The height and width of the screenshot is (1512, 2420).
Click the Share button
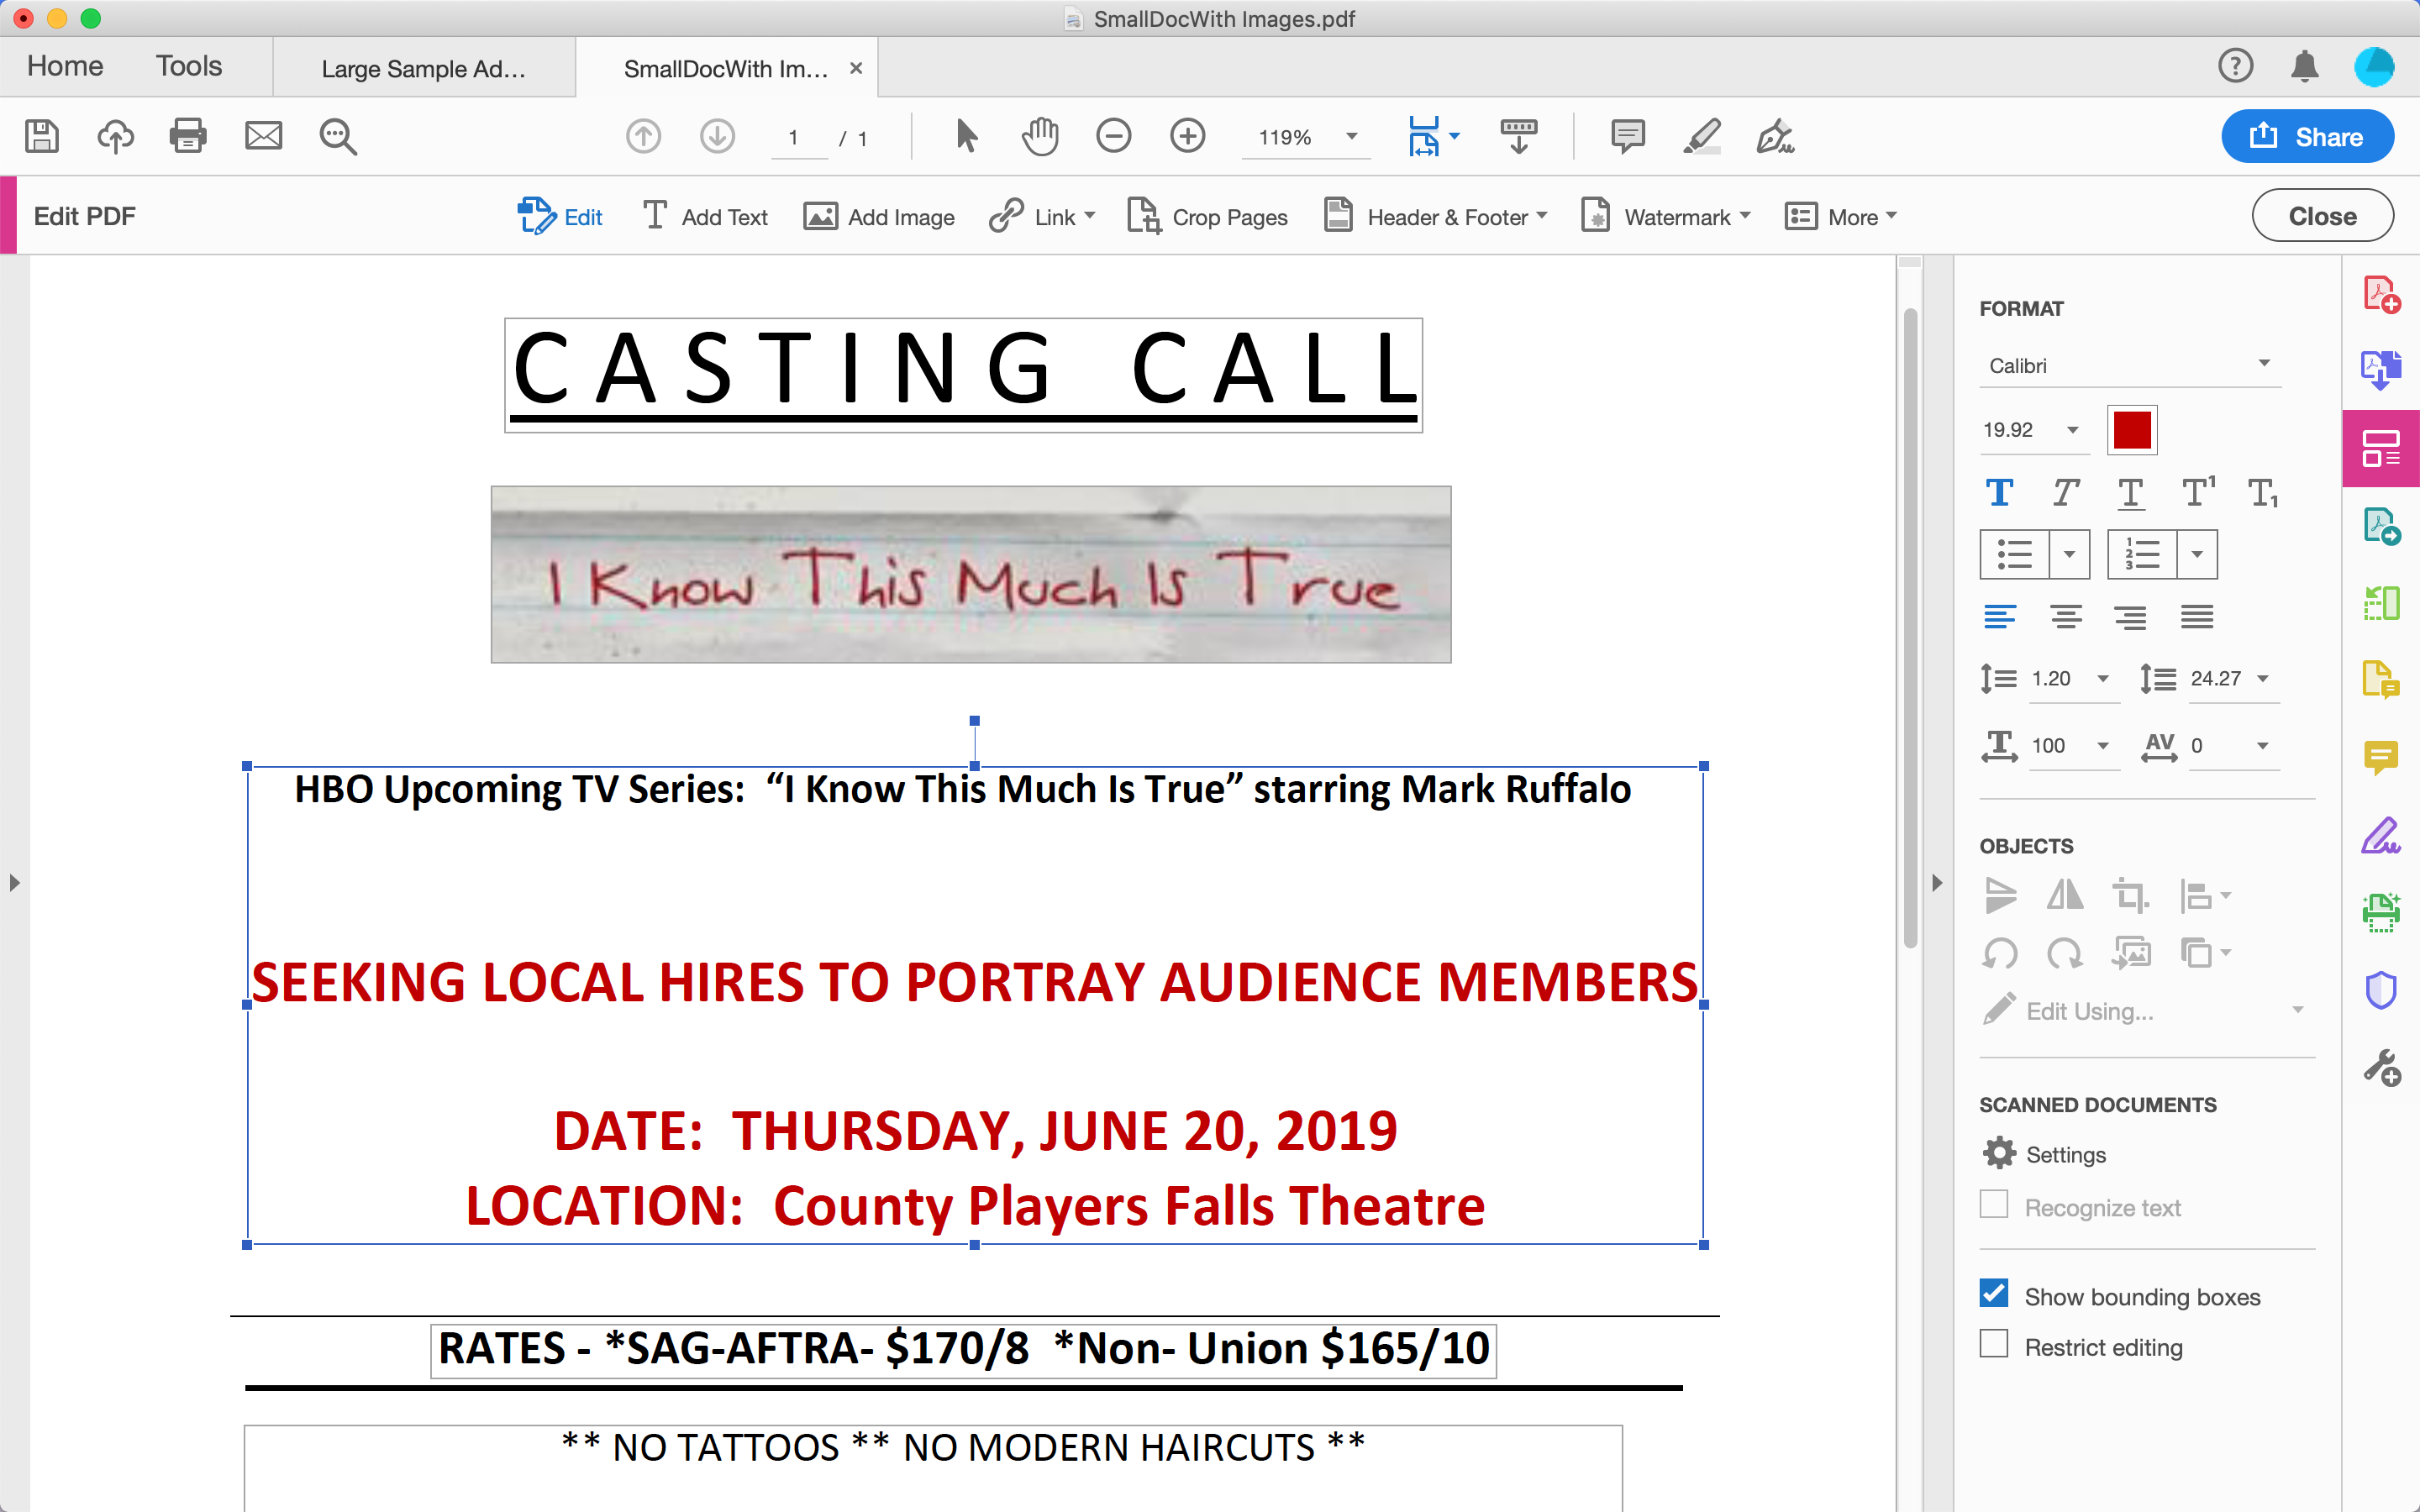pos(2307,136)
